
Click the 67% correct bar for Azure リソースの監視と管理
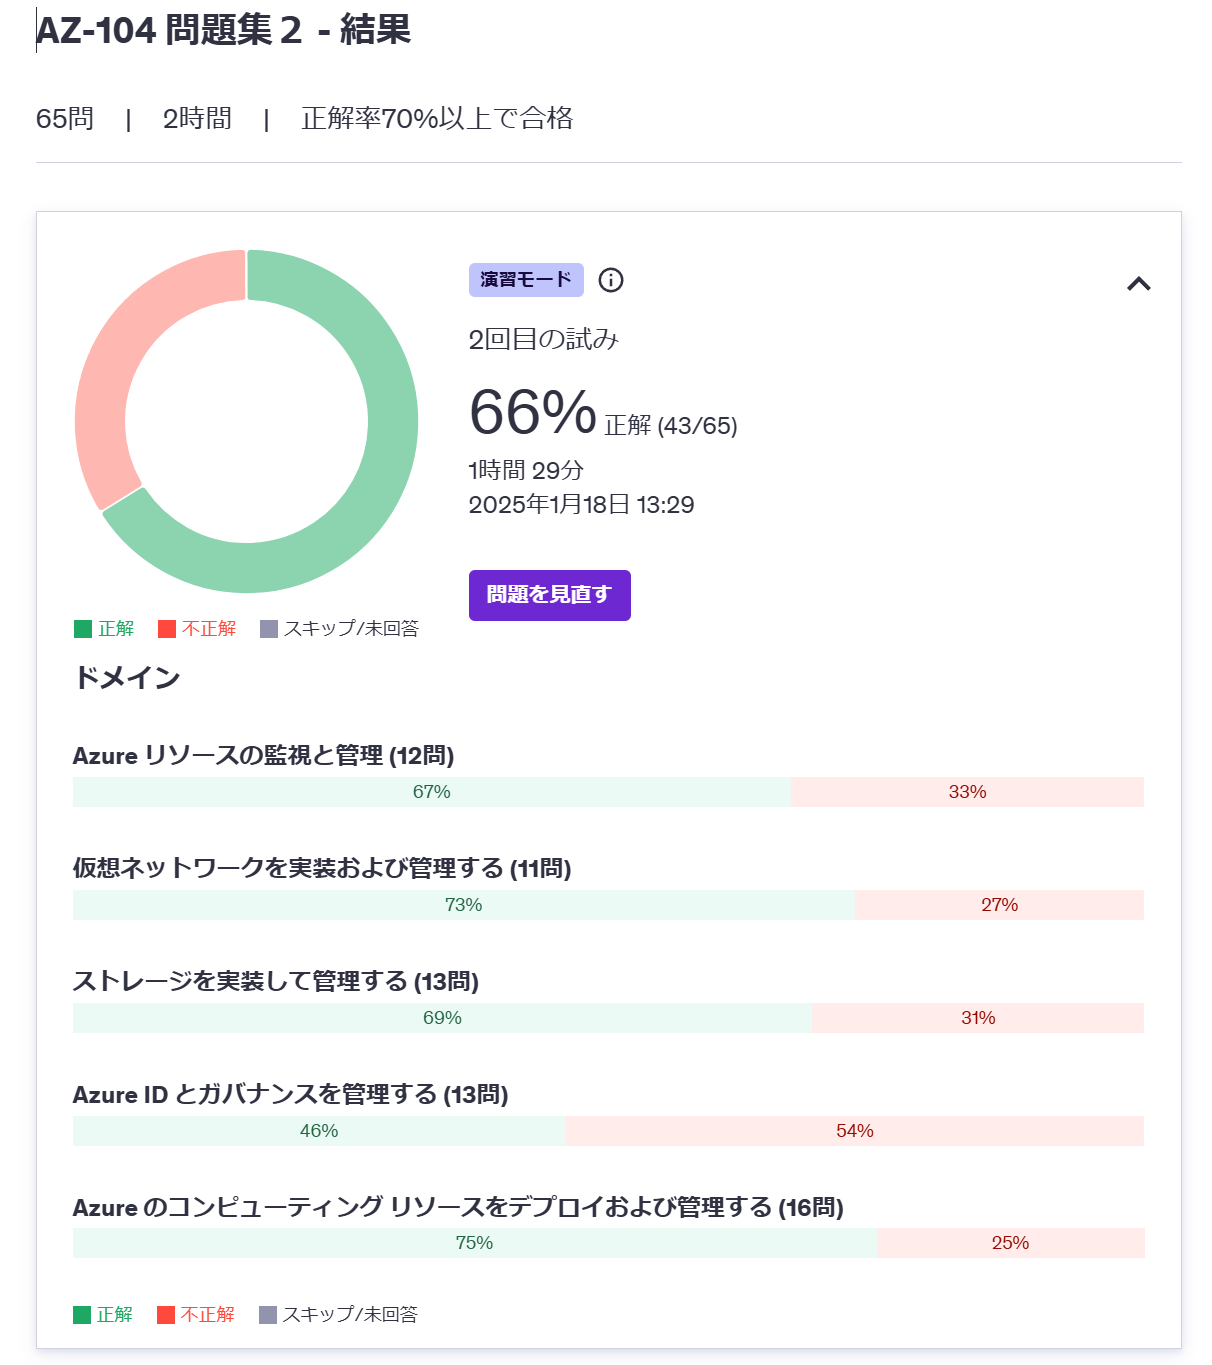pyautogui.click(x=432, y=792)
